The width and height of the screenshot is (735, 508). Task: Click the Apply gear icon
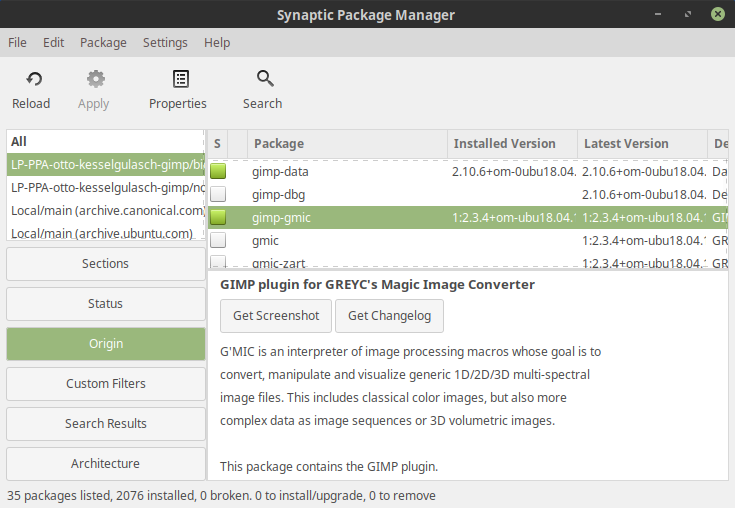click(x=96, y=79)
